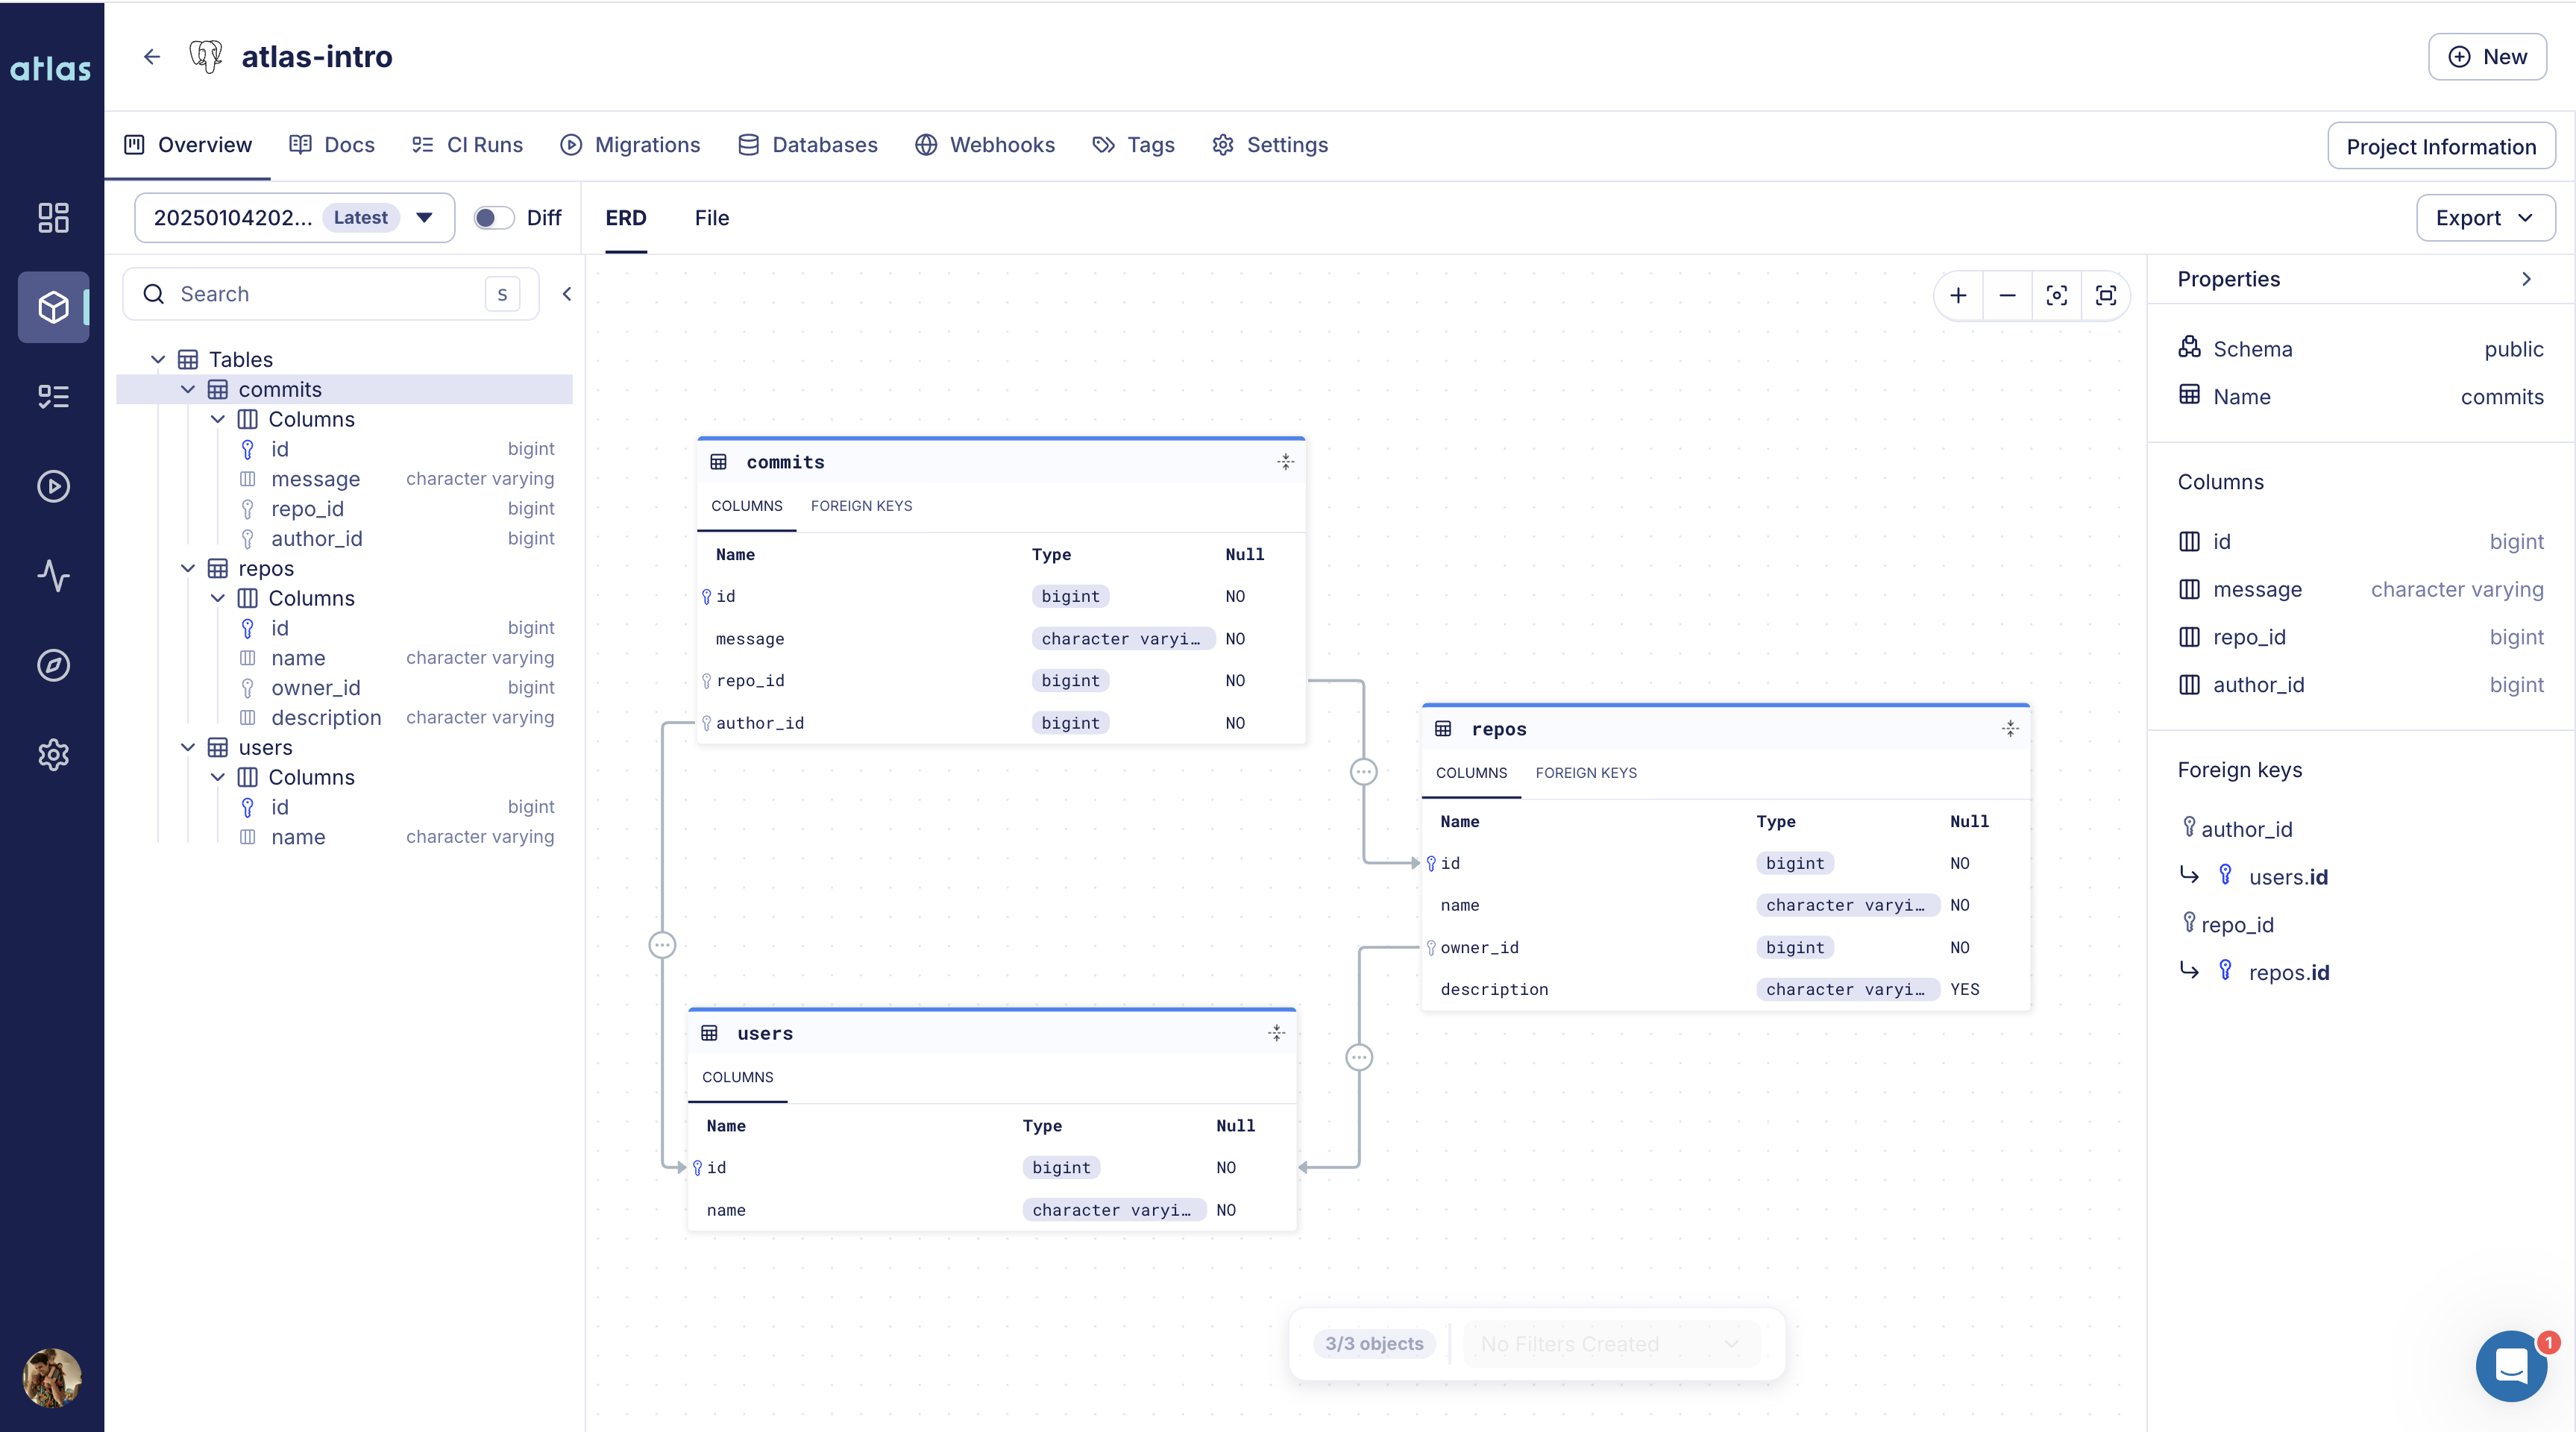Click the compass icon in left sidebar
The height and width of the screenshot is (1432, 2576).
tap(53, 665)
